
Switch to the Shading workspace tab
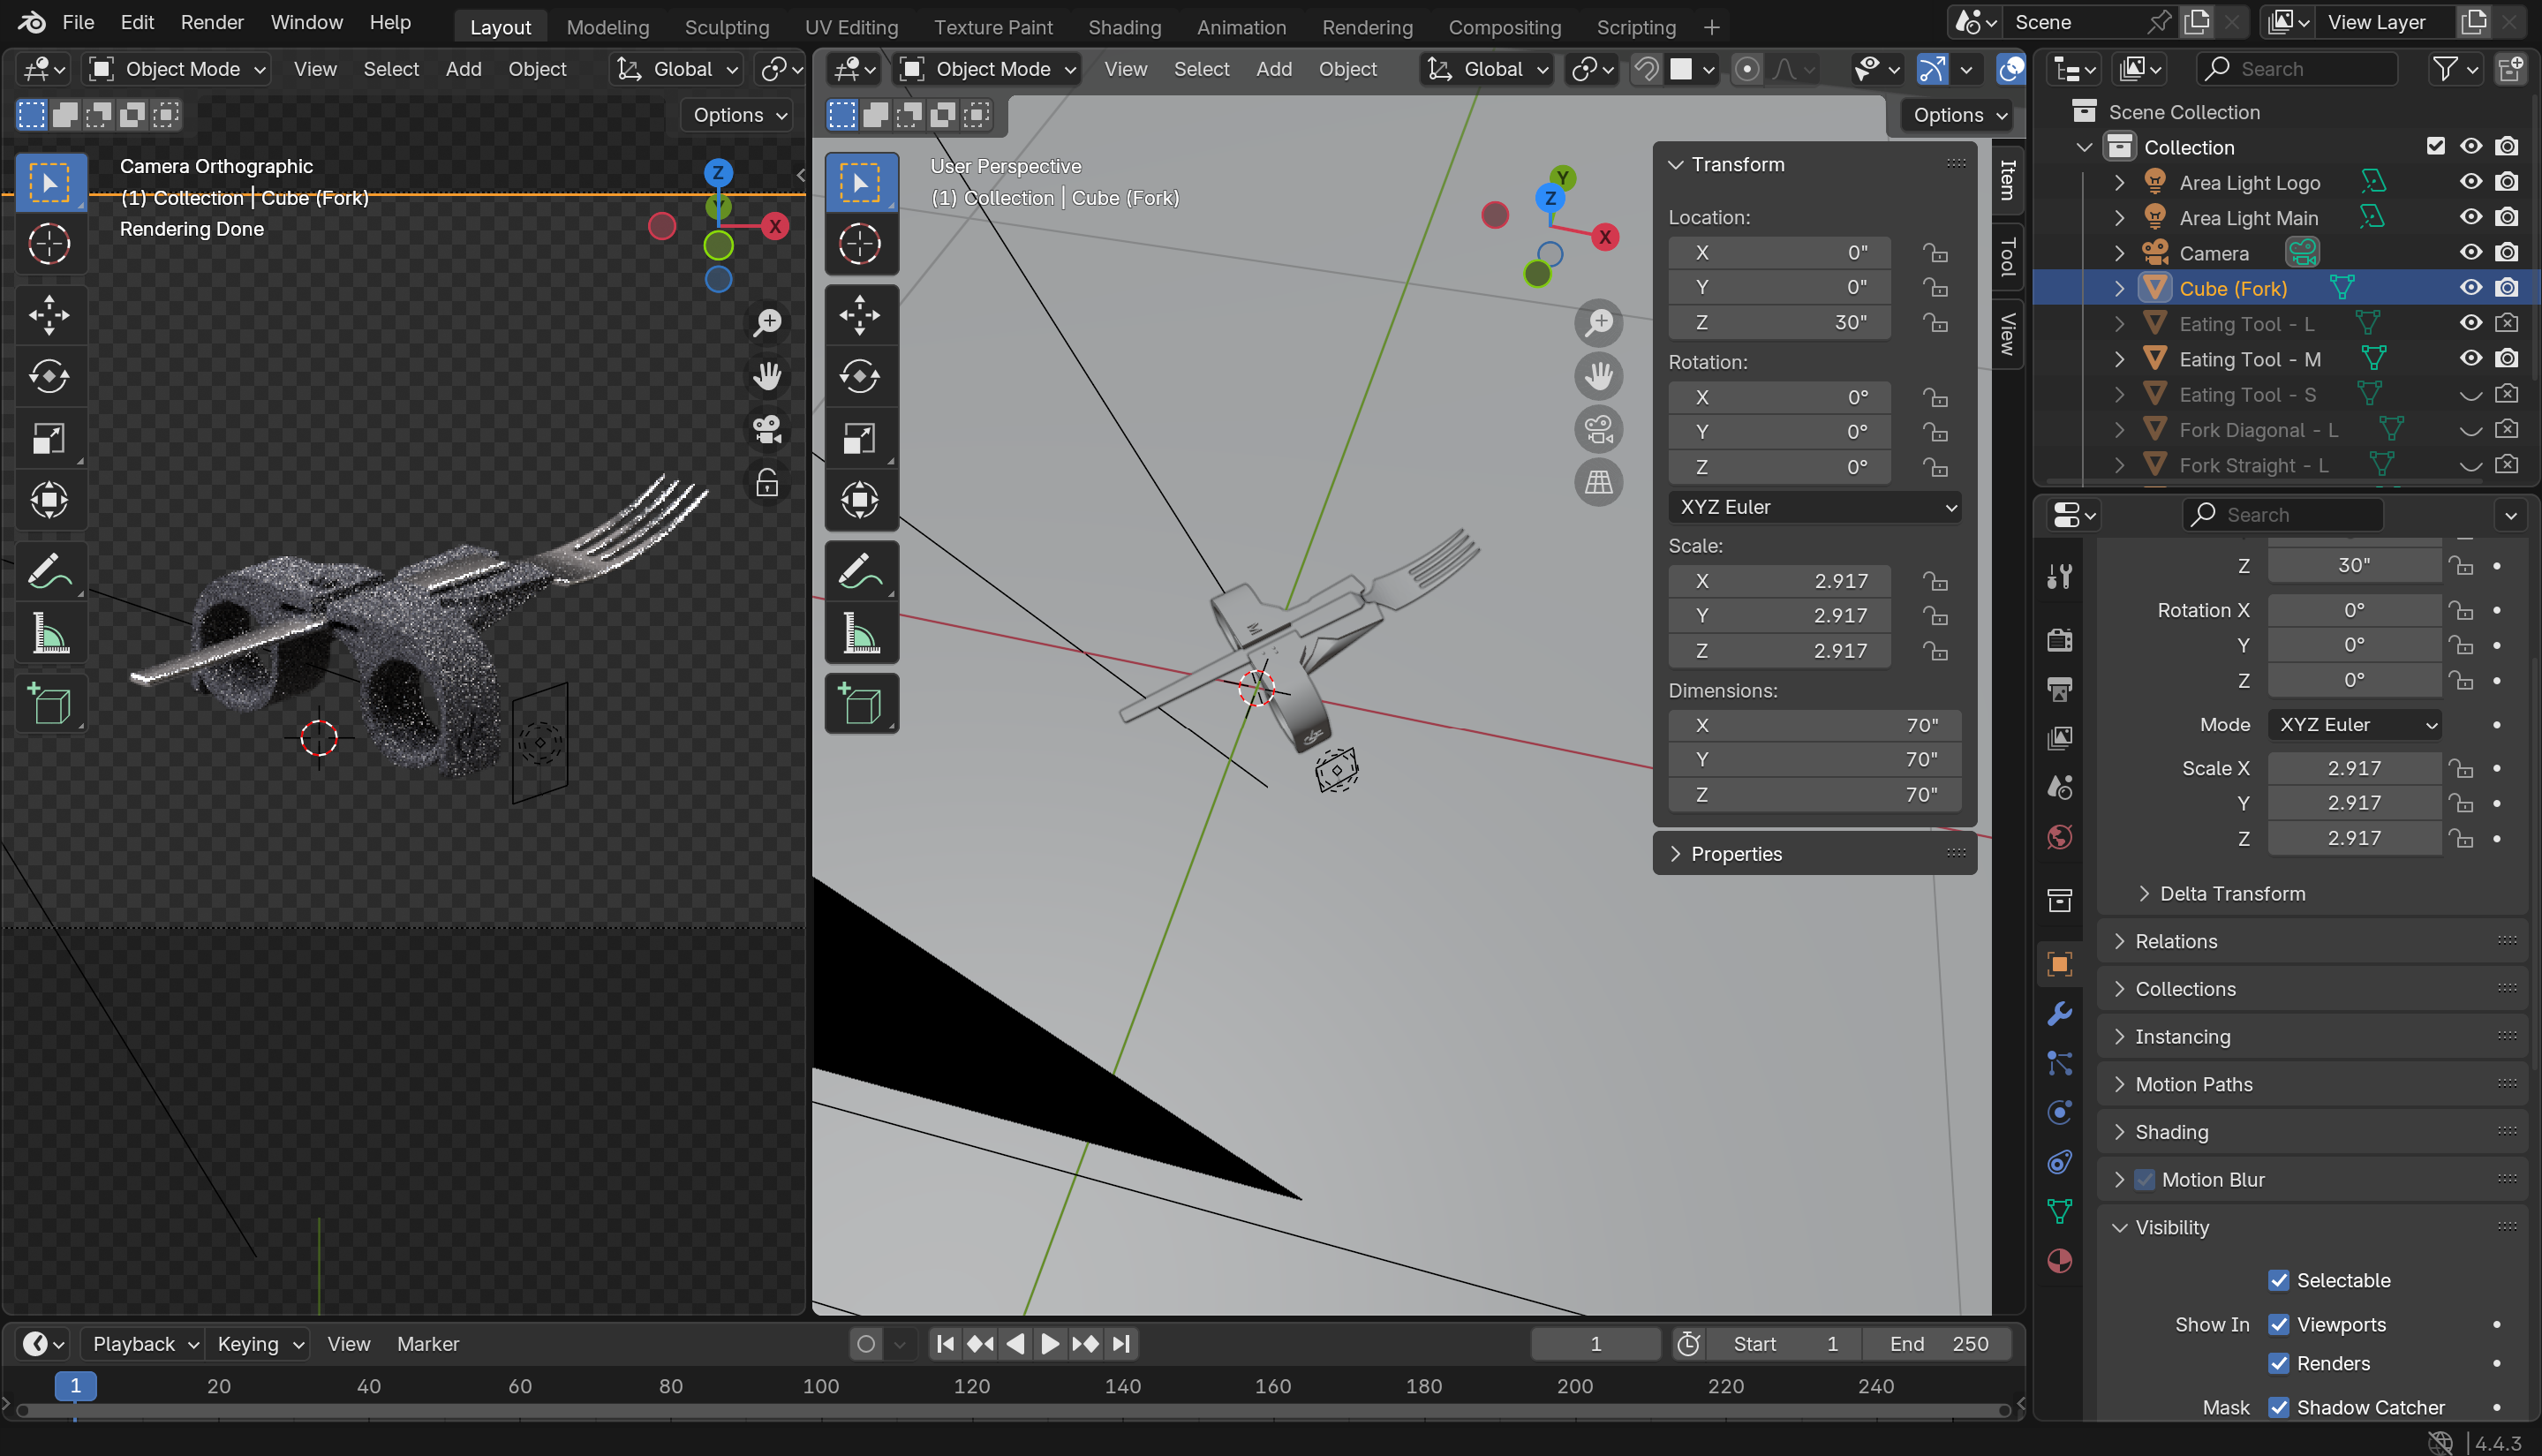tap(1124, 27)
